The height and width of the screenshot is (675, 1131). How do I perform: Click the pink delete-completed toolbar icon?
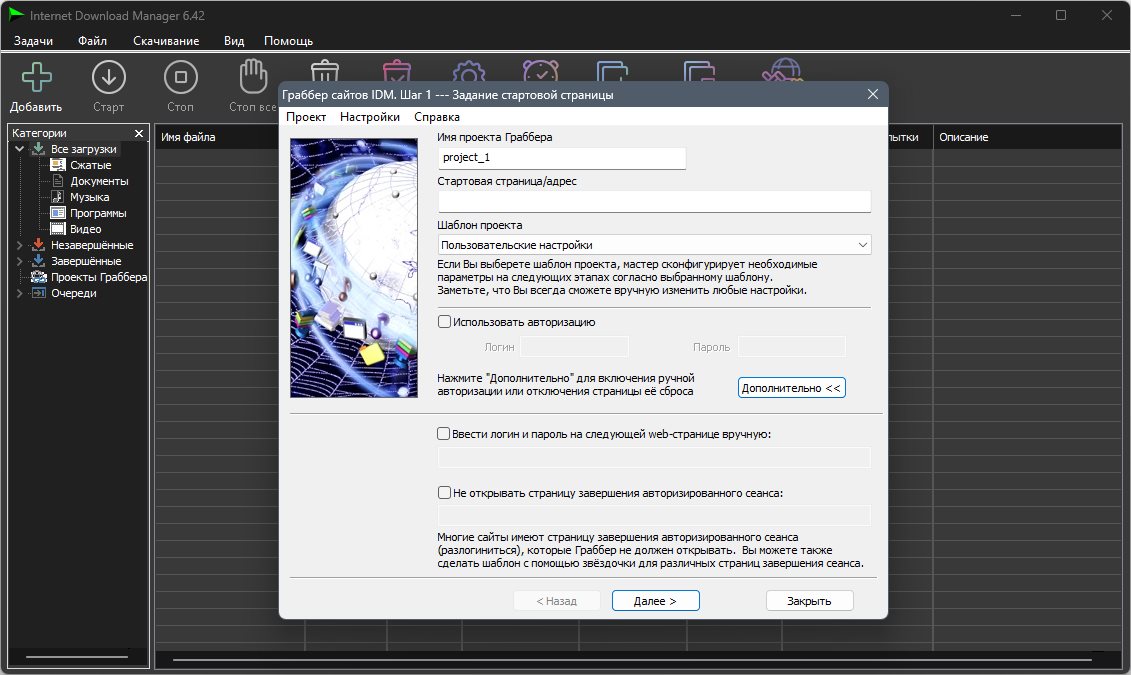tap(397, 71)
